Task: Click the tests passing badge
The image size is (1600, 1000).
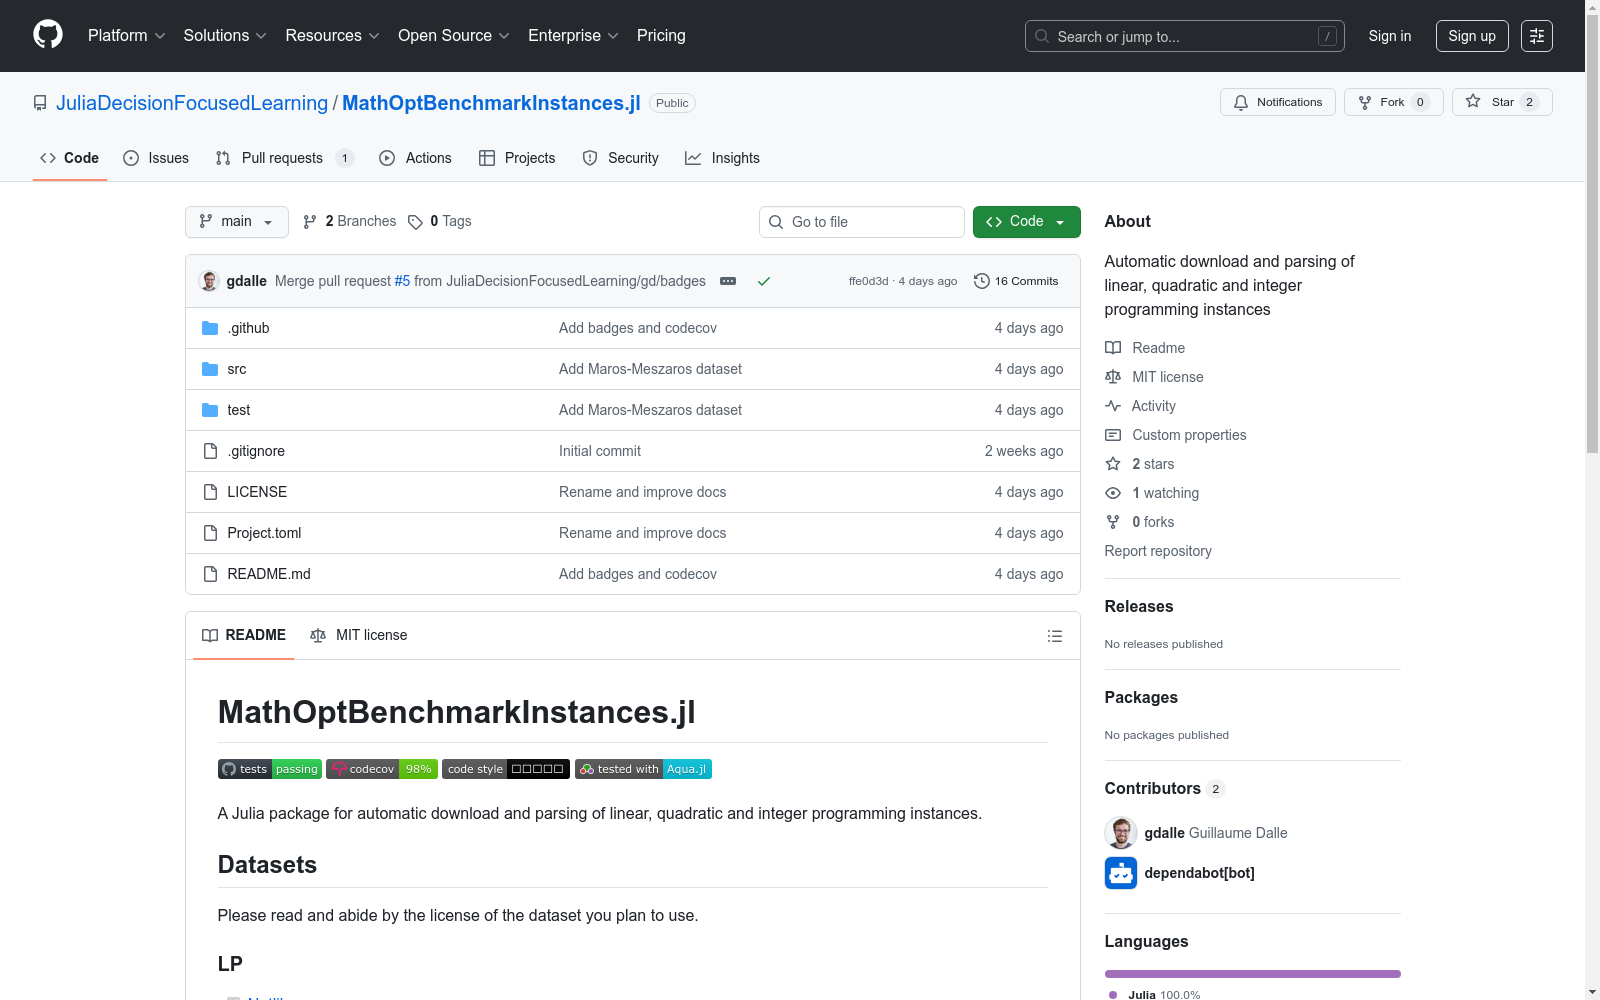Action: 270,769
